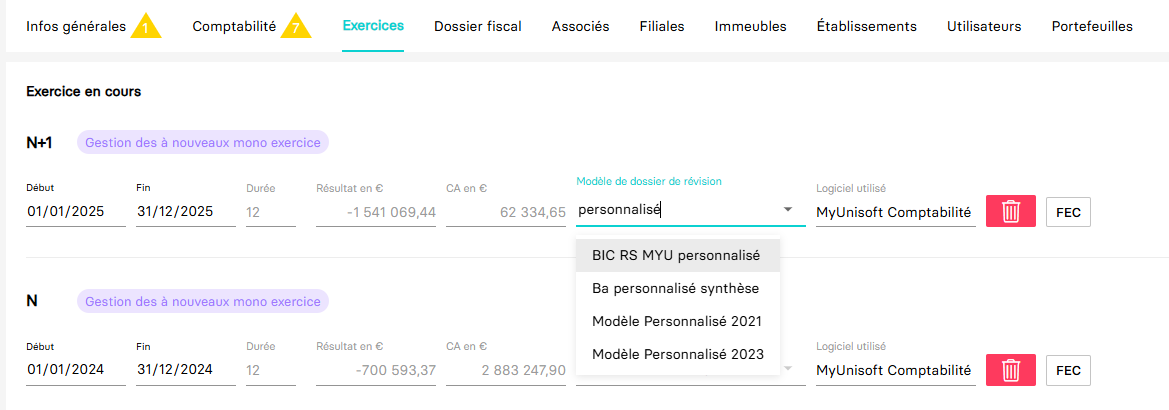The height and width of the screenshot is (410, 1169).
Task: Choose Ba personnalisé synthèse option
Action: pyautogui.click(x=675, y=288)
